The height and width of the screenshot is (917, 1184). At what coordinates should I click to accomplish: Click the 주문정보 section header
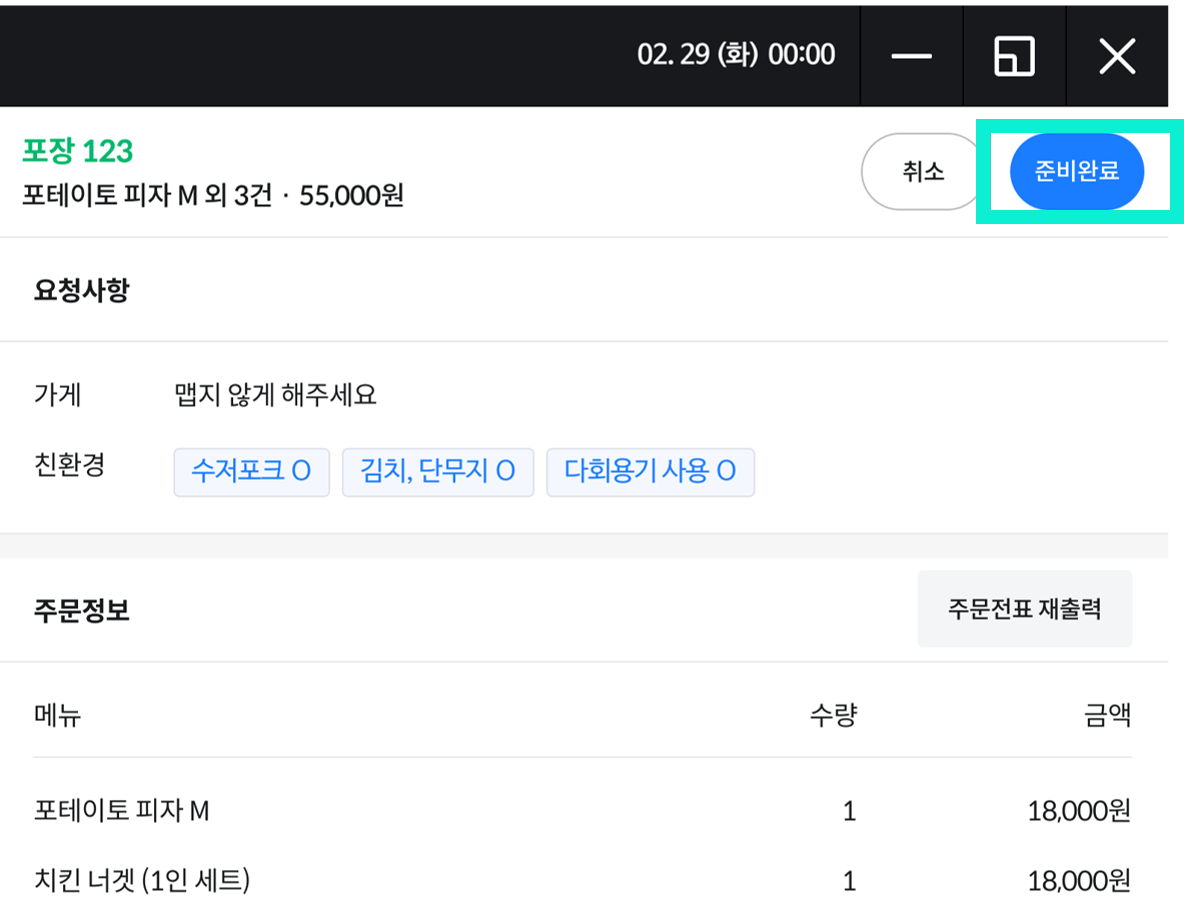[82, 610]
